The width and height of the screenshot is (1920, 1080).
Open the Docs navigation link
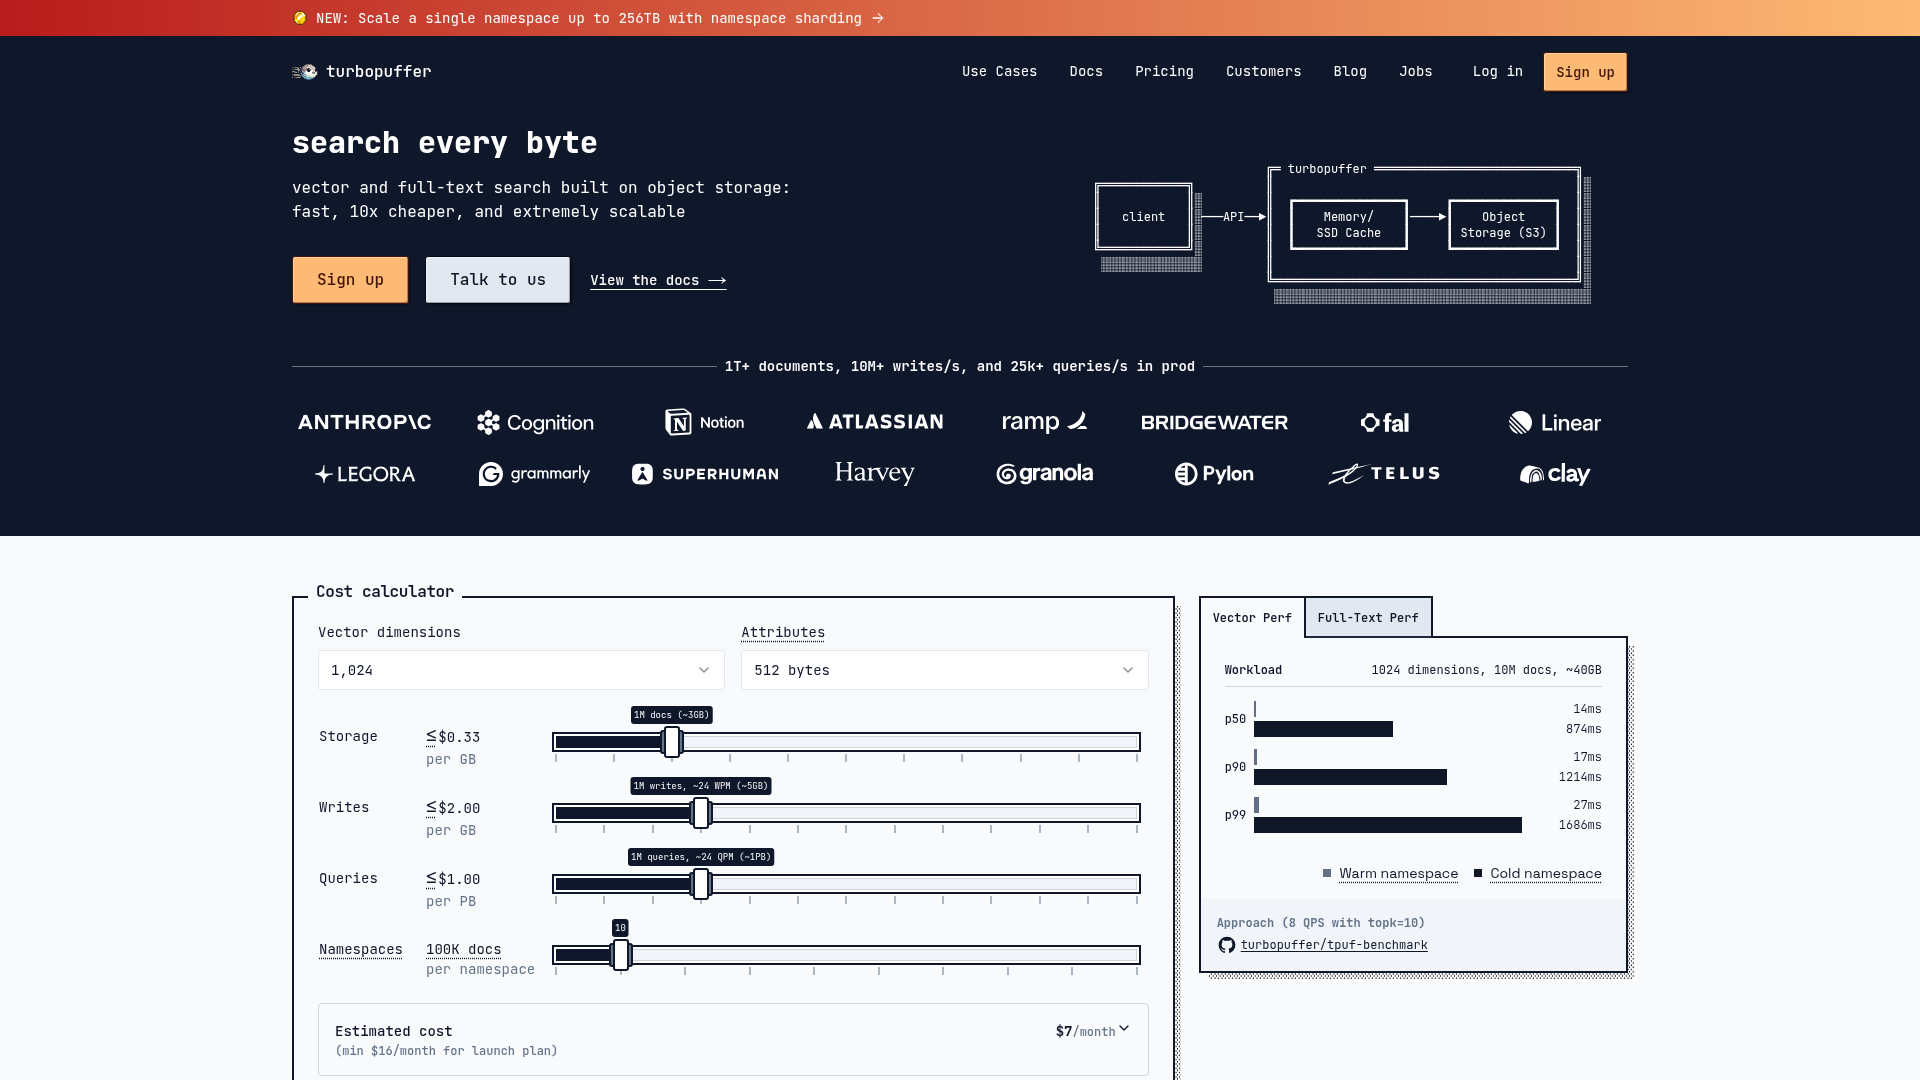1086,72
